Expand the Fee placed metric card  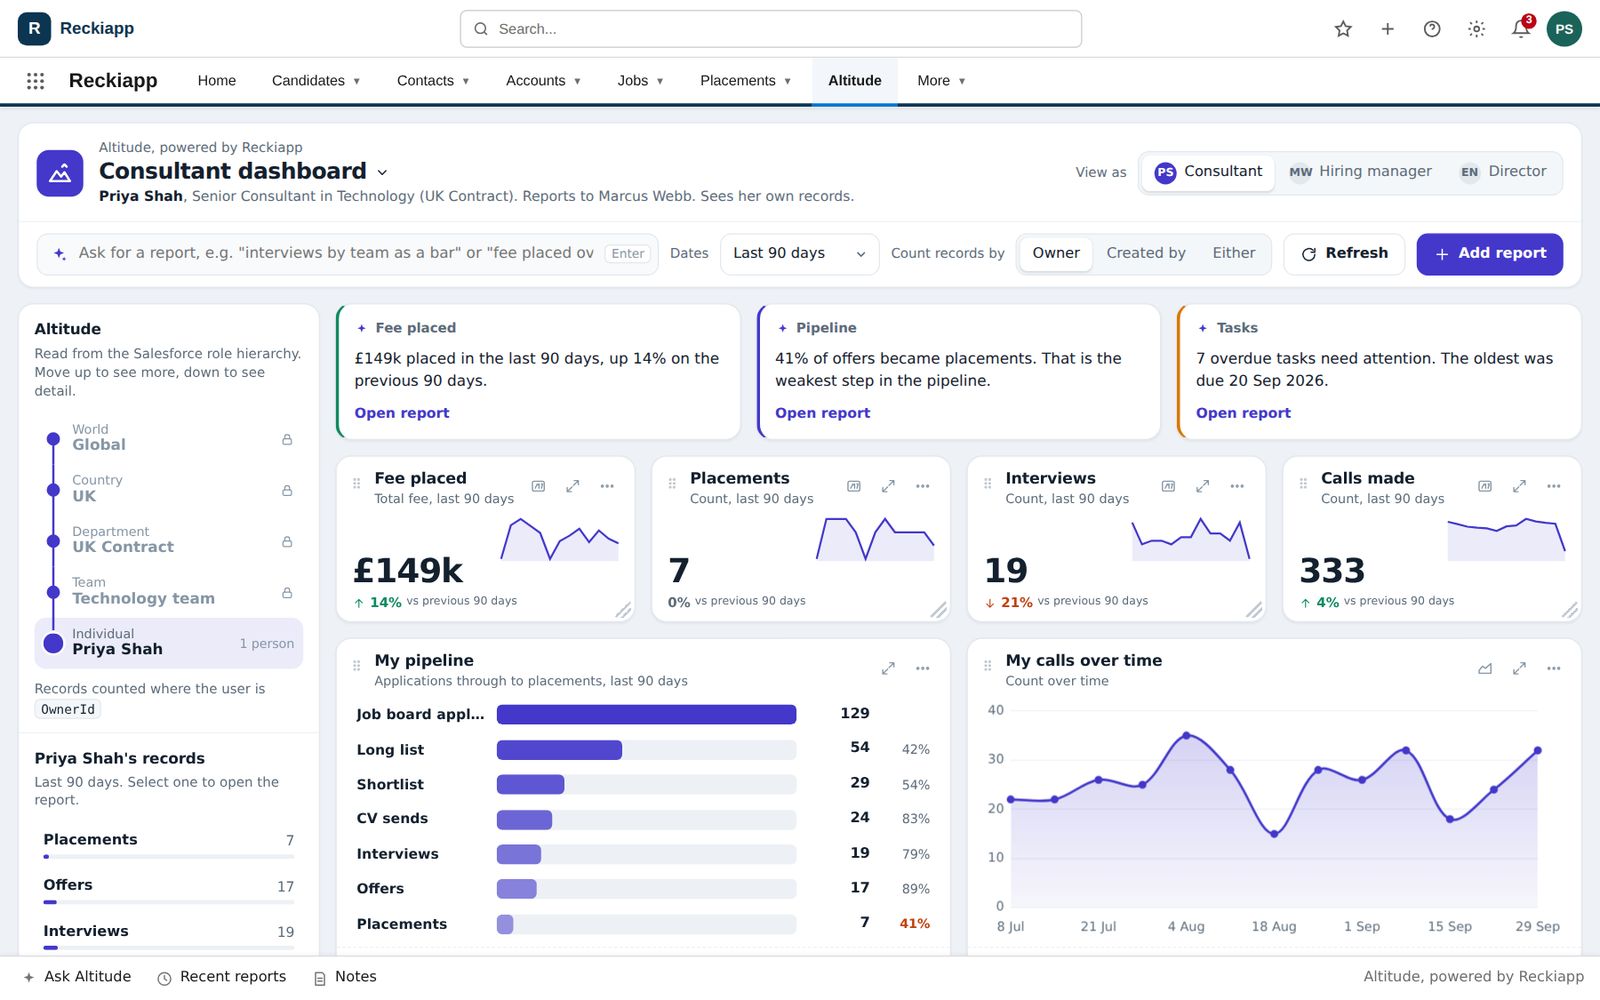(572, 486)
